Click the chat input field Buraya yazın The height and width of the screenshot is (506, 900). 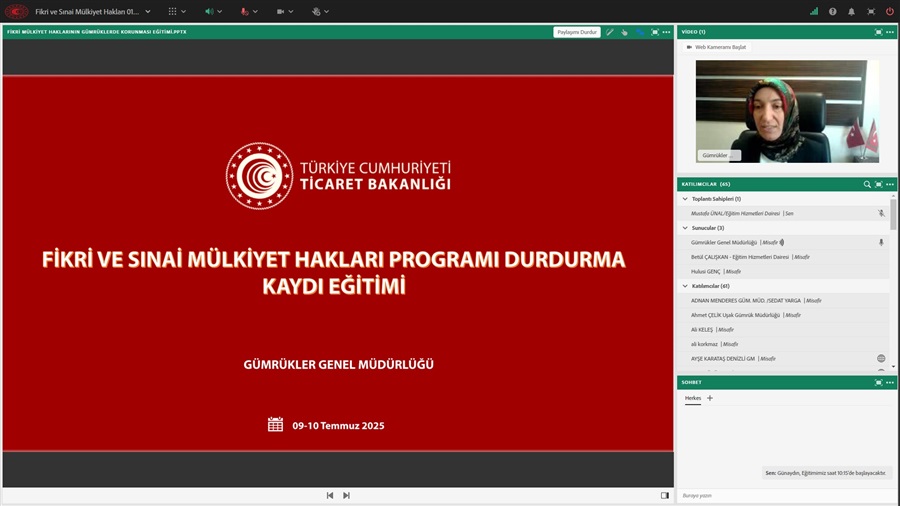[x=787, y=495]
